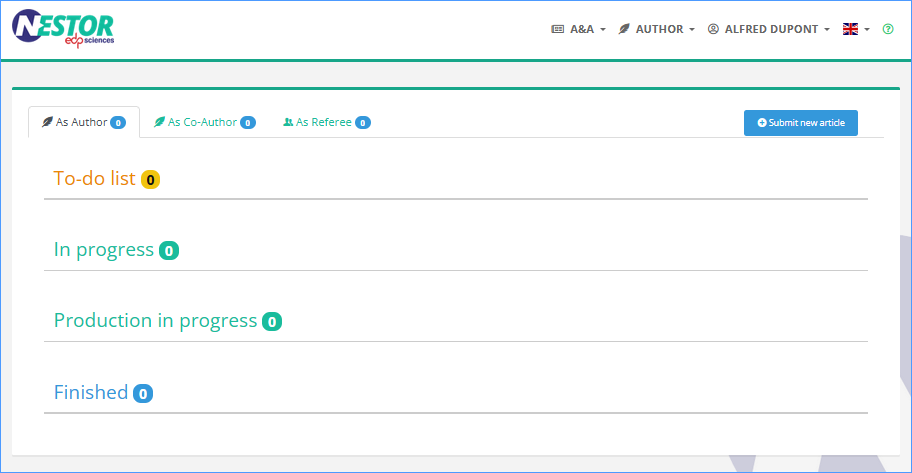Click the feather icon next to AUTHOR
Viewport: 912px width, 473px height.
624,29
